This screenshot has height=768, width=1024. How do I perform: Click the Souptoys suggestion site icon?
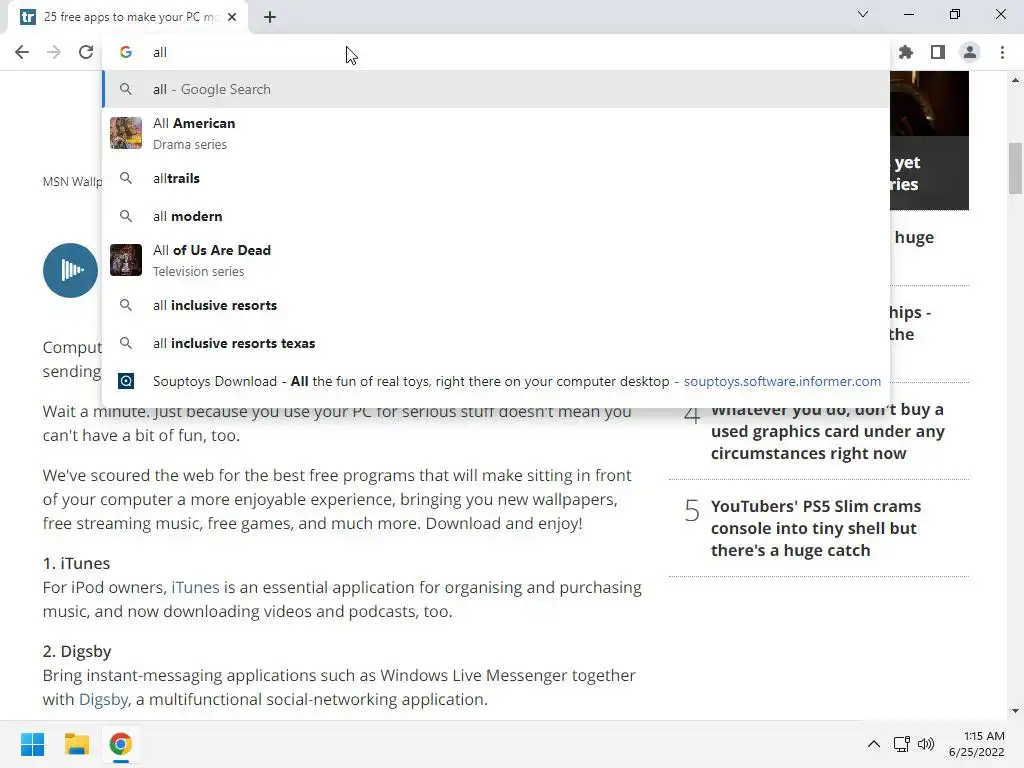click(x=126, y=381)
